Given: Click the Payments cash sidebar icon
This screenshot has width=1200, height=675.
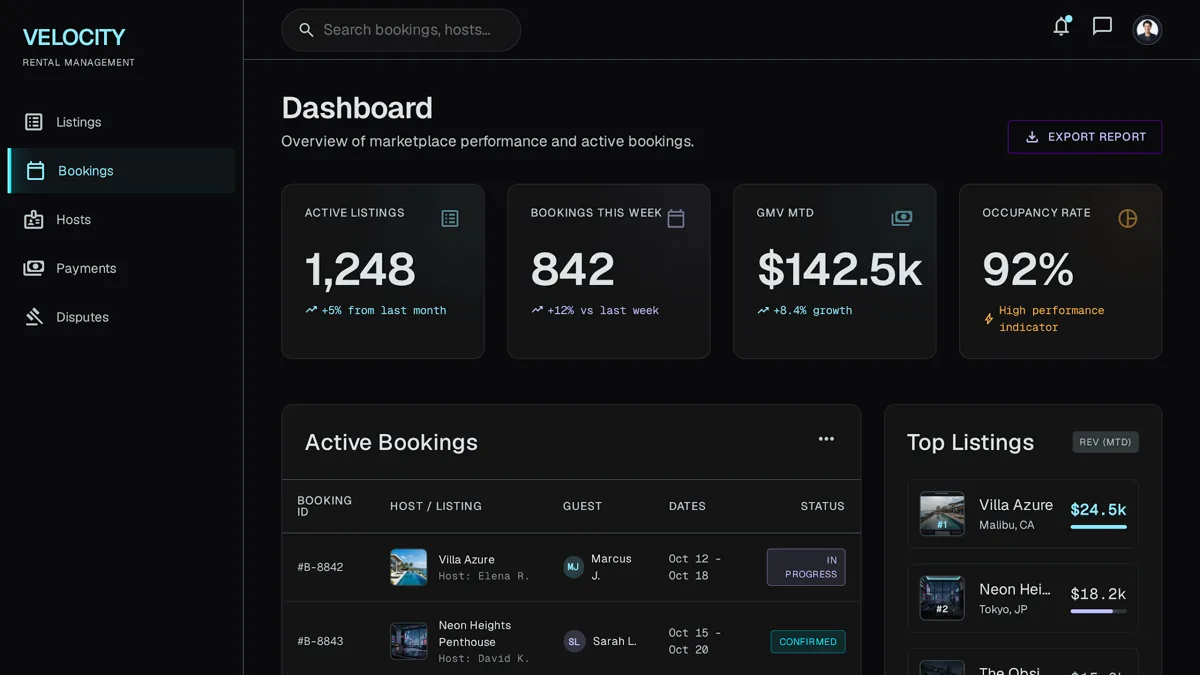Looking at the screenshot, I should click(34, 268).
